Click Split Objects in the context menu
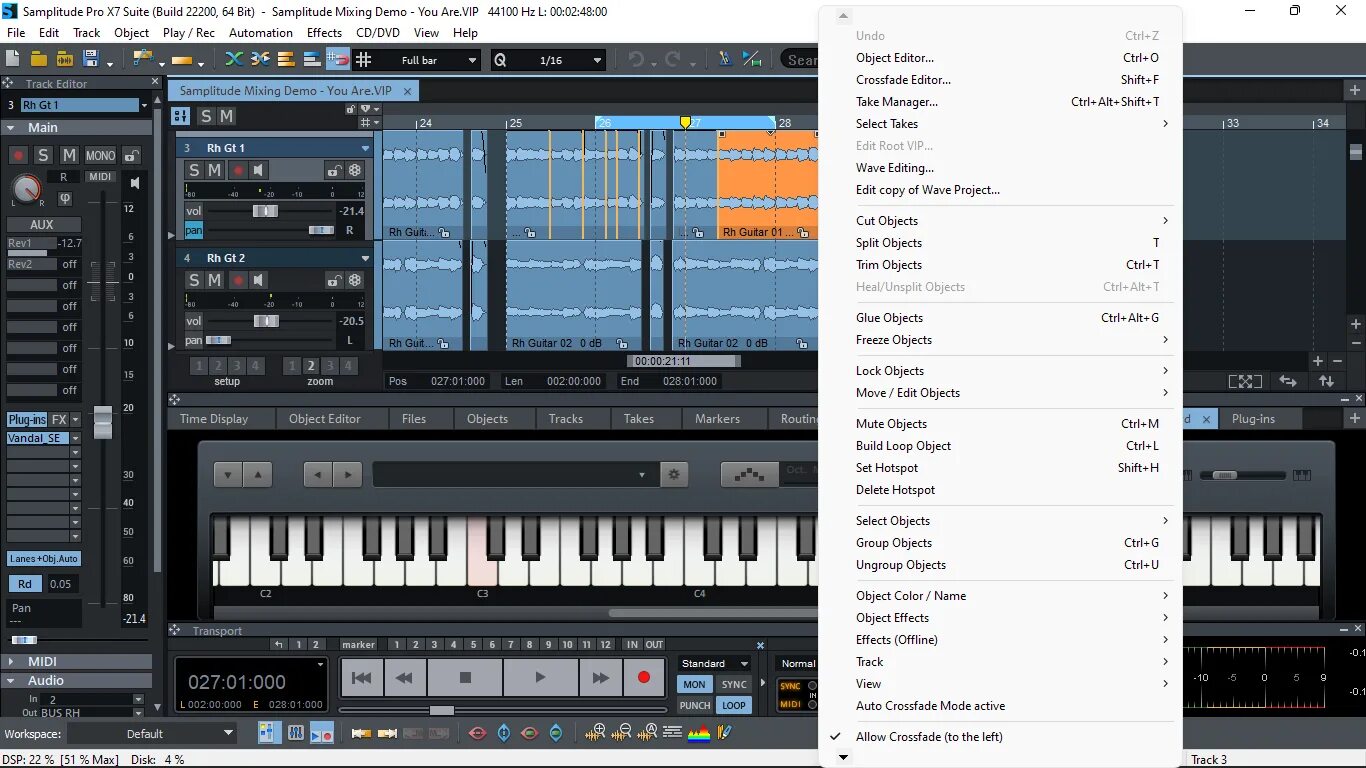 (x=889, y=242)
